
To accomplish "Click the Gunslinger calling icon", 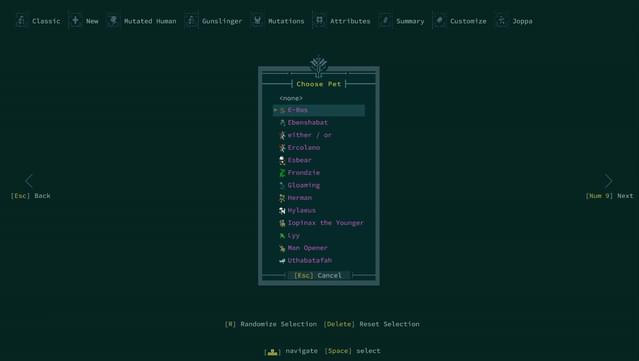I will (x=191, y=20).
